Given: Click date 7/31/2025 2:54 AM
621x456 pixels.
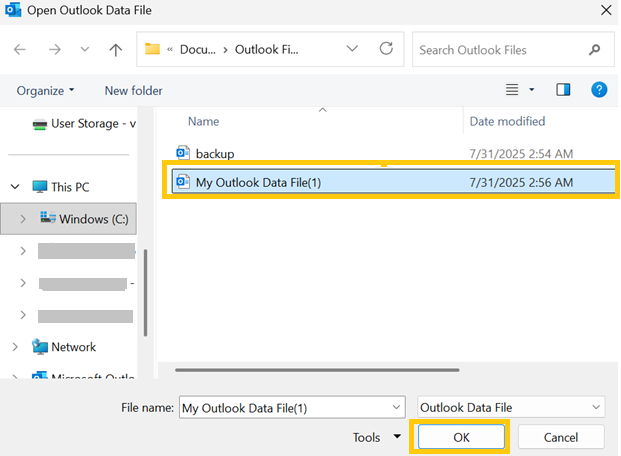Looking at the screenshot, I should pyautogui.click(x=521, y=154).
